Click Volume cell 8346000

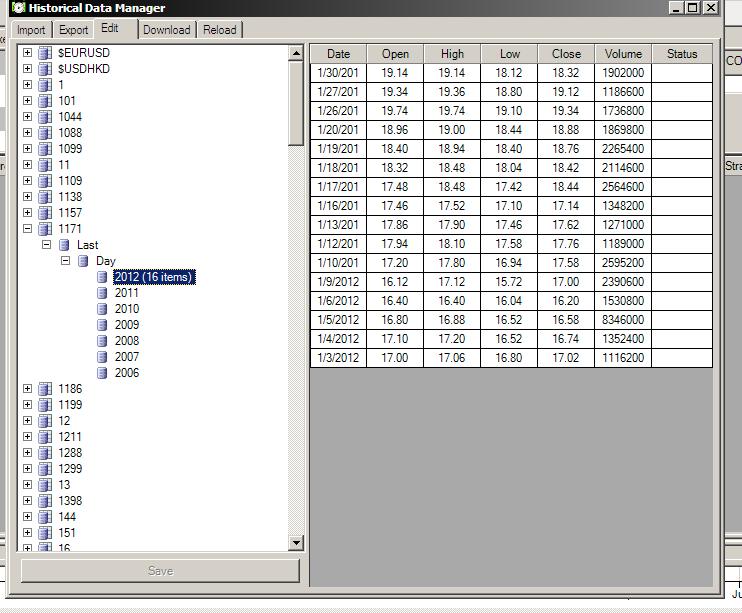623,320
